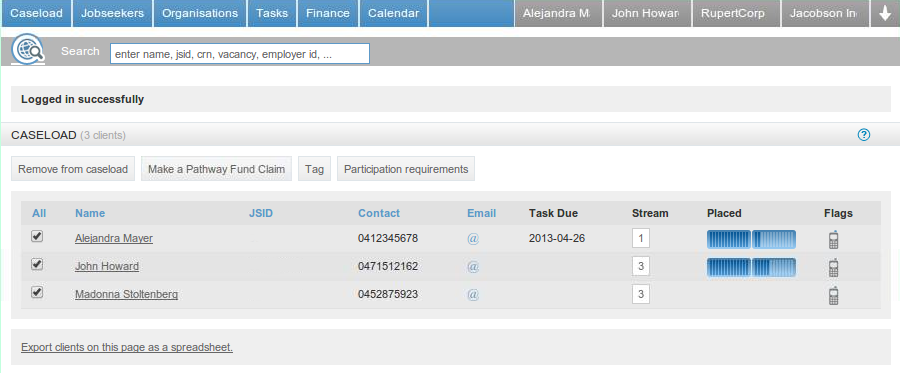Go to the Tasks tab
Viewport: 900px width, 373px height.
coord(272,13)
